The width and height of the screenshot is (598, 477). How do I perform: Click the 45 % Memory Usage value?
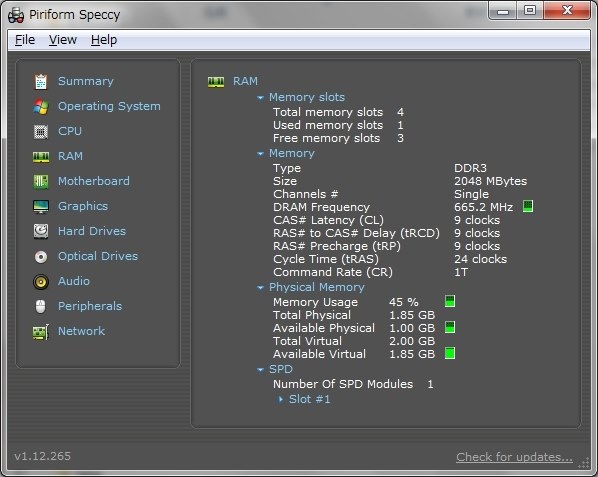pos(404,302)
